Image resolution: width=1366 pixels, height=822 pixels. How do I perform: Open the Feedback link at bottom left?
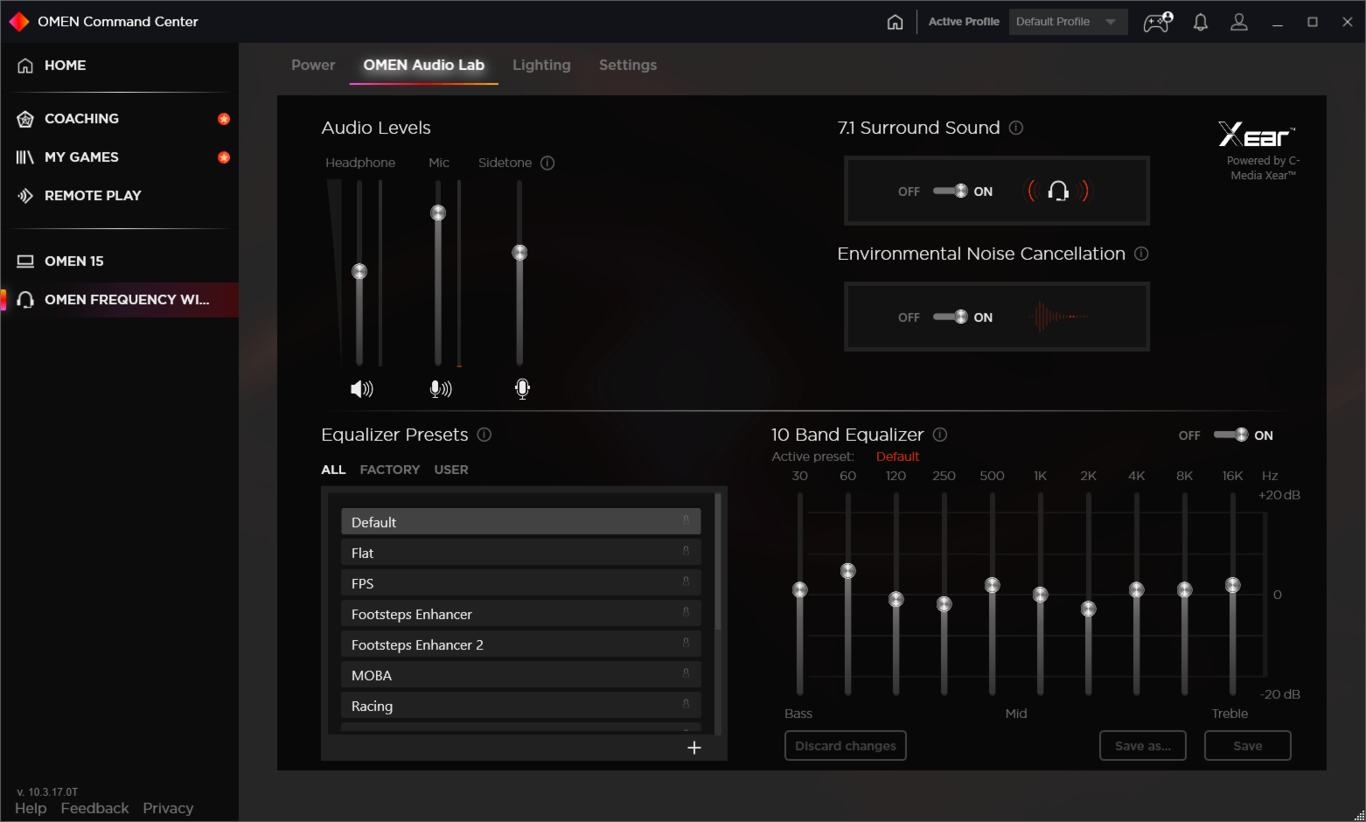(x=94, y=808)
